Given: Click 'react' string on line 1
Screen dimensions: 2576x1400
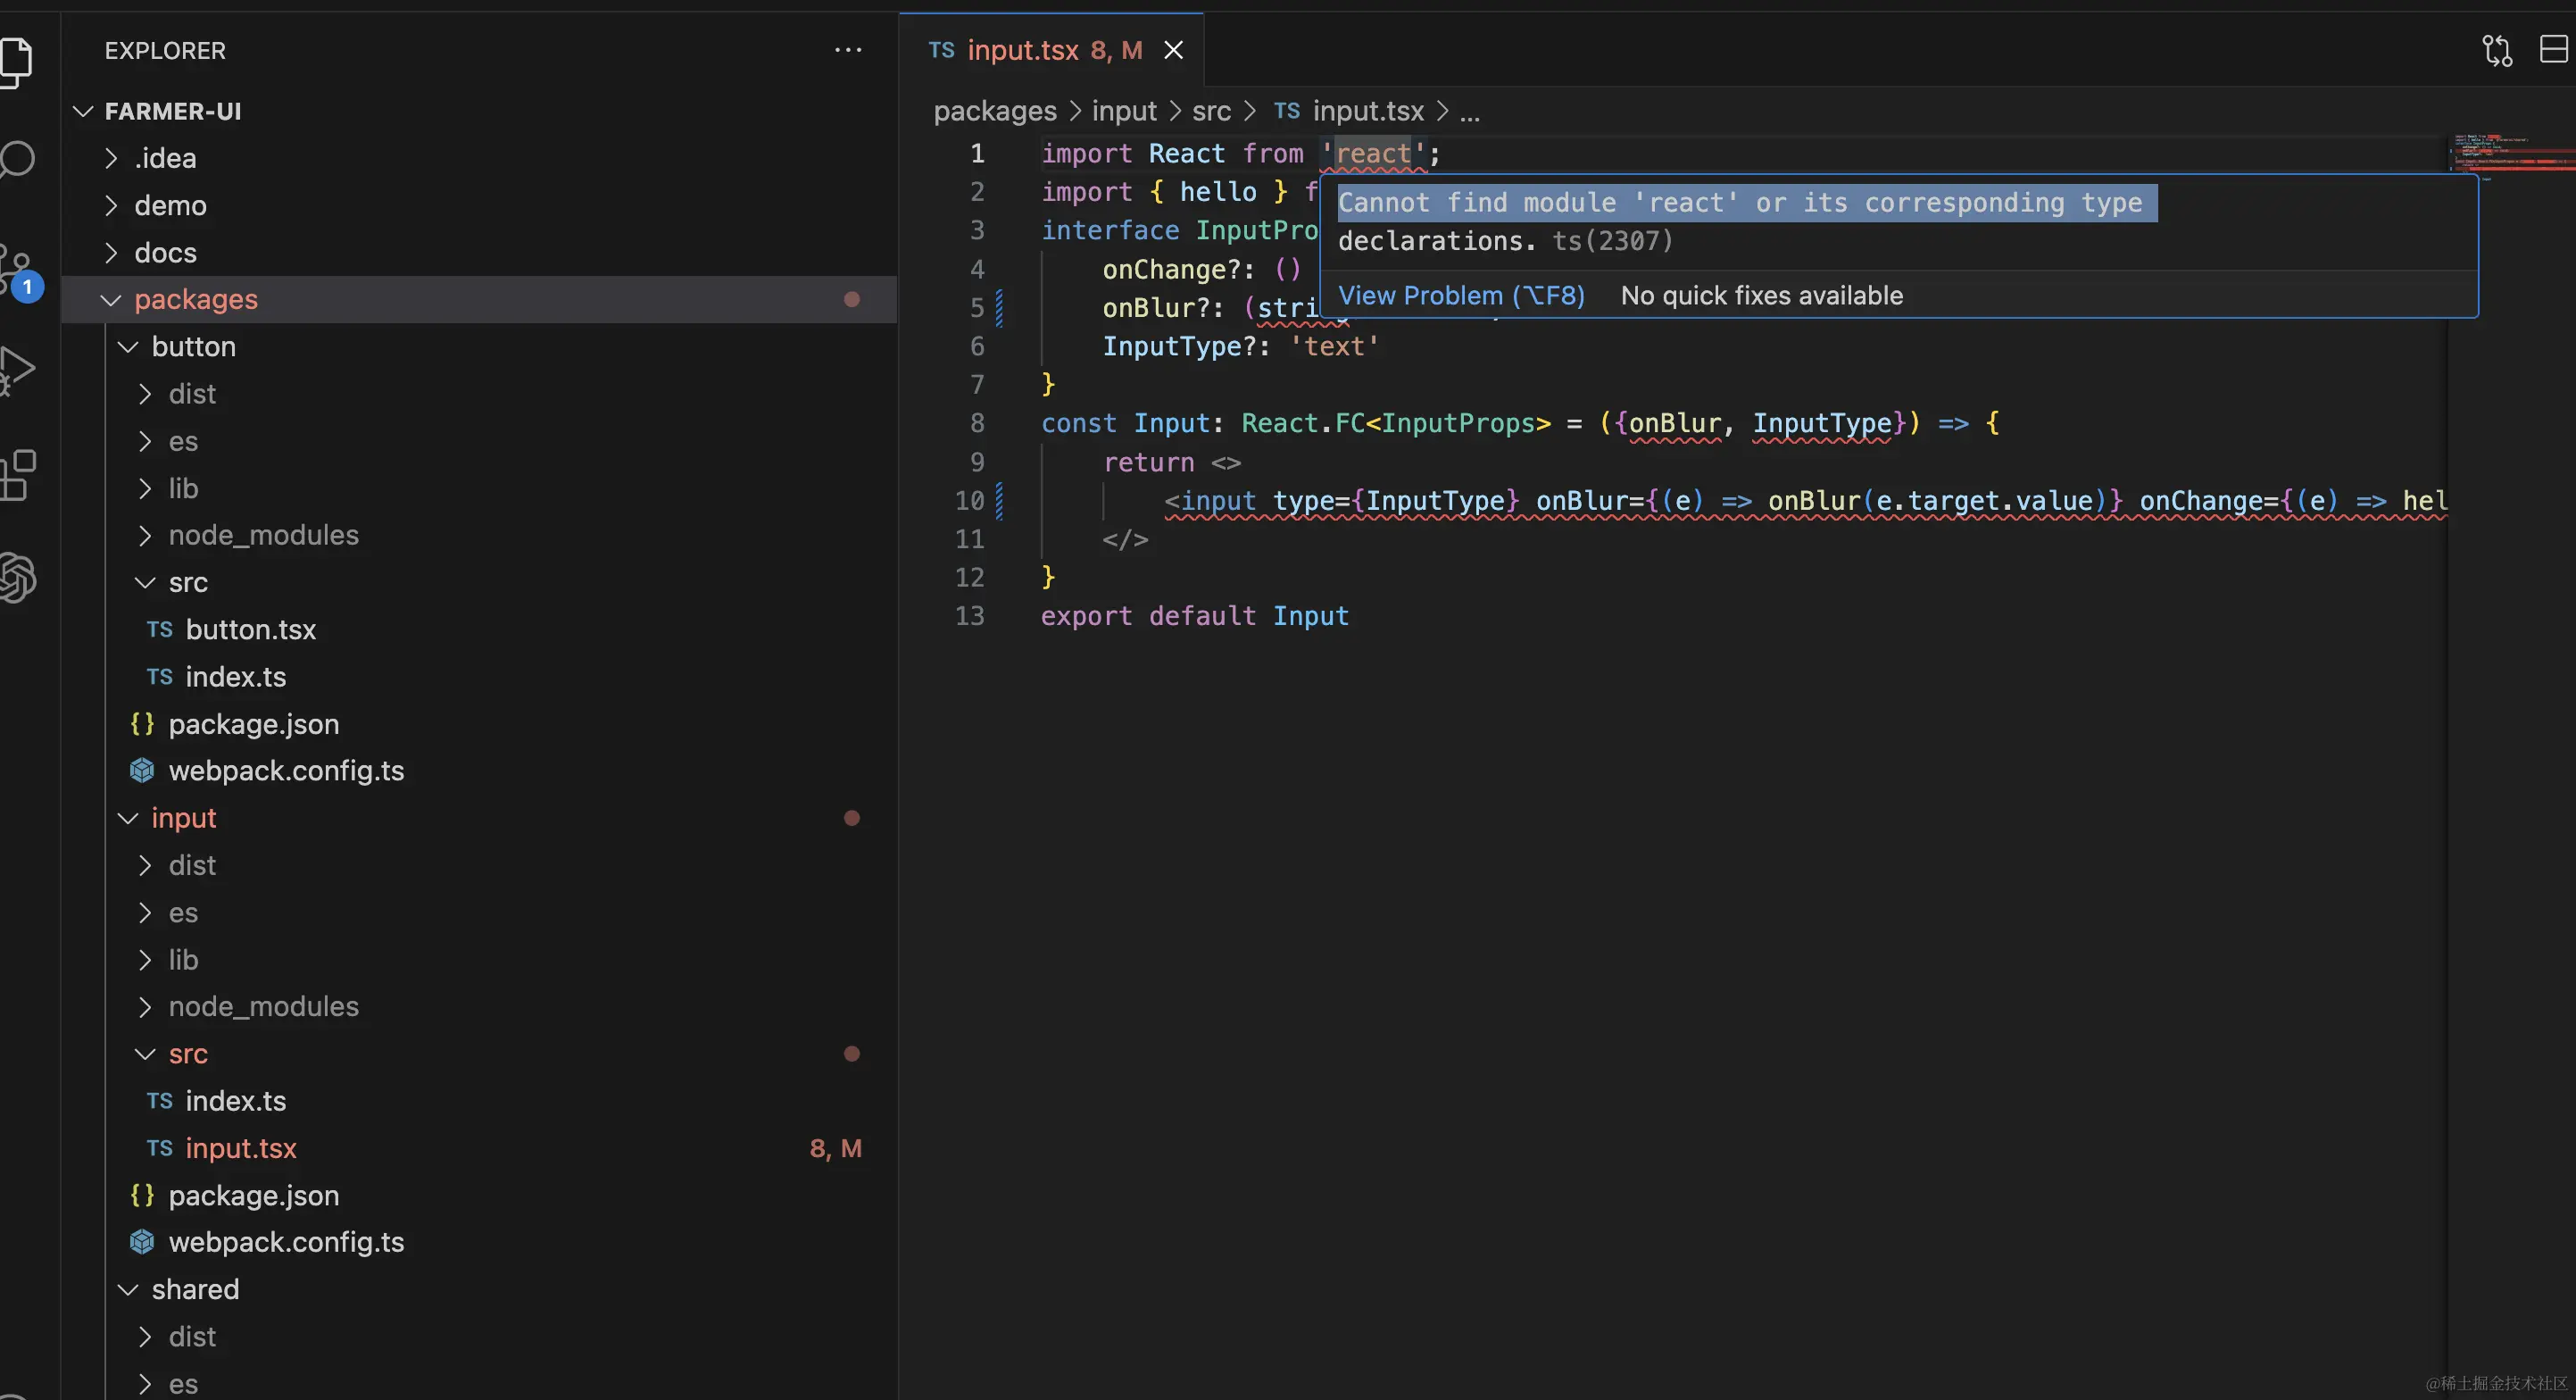Looking at the screenshot, I should pos(1373,153).
